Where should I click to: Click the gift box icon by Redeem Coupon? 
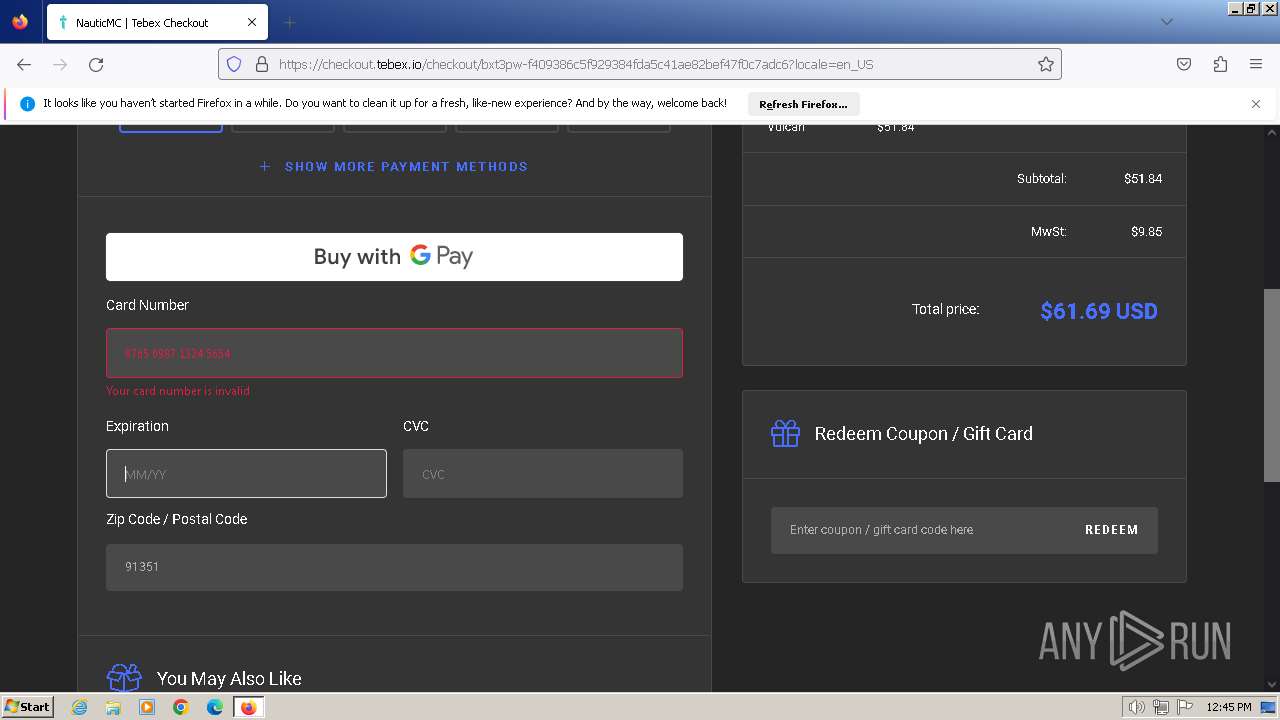[785, 433]
